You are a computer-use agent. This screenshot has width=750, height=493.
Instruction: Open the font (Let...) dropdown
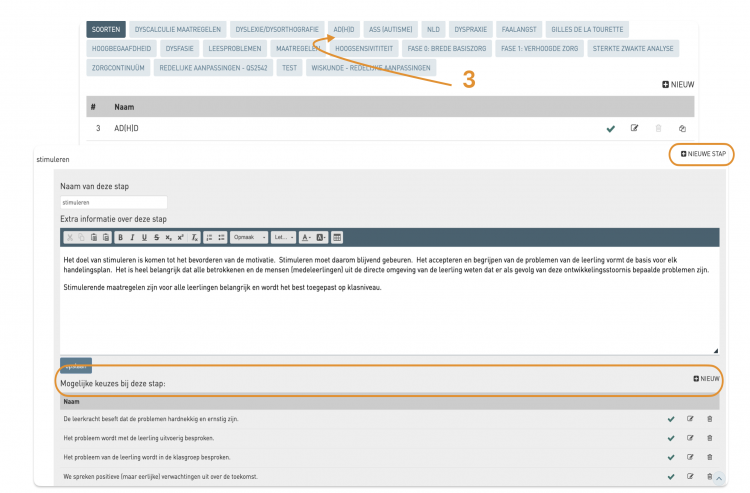283,237
